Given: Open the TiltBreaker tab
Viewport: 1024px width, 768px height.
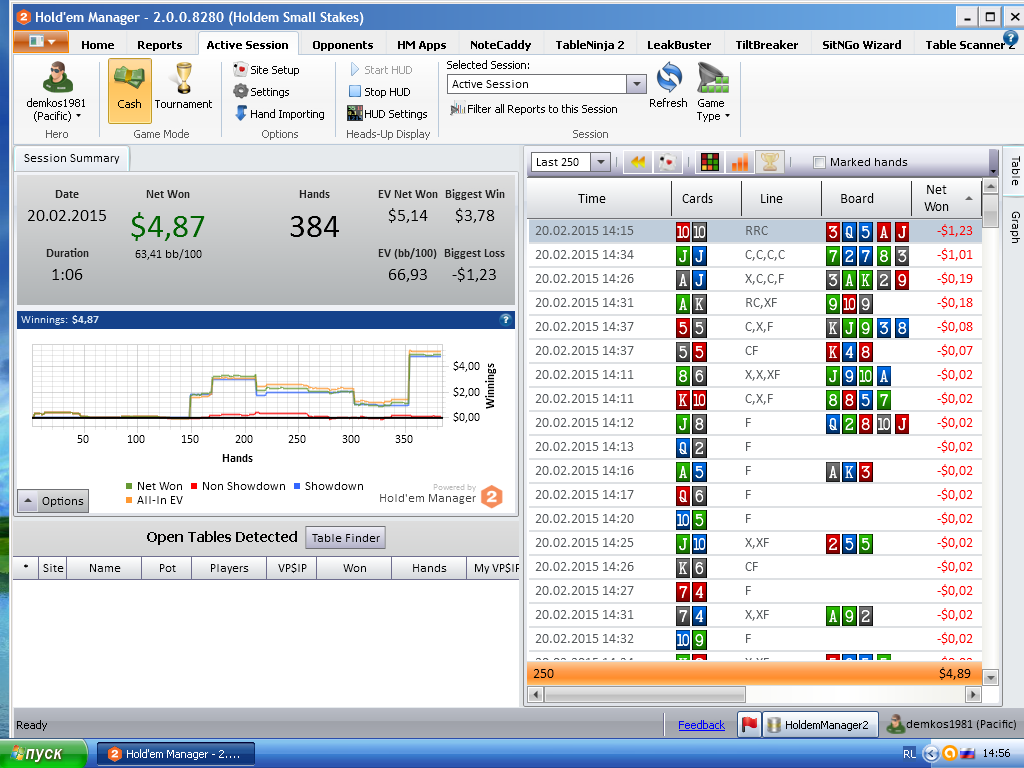Looking at the screenshot, I should 767,44.
